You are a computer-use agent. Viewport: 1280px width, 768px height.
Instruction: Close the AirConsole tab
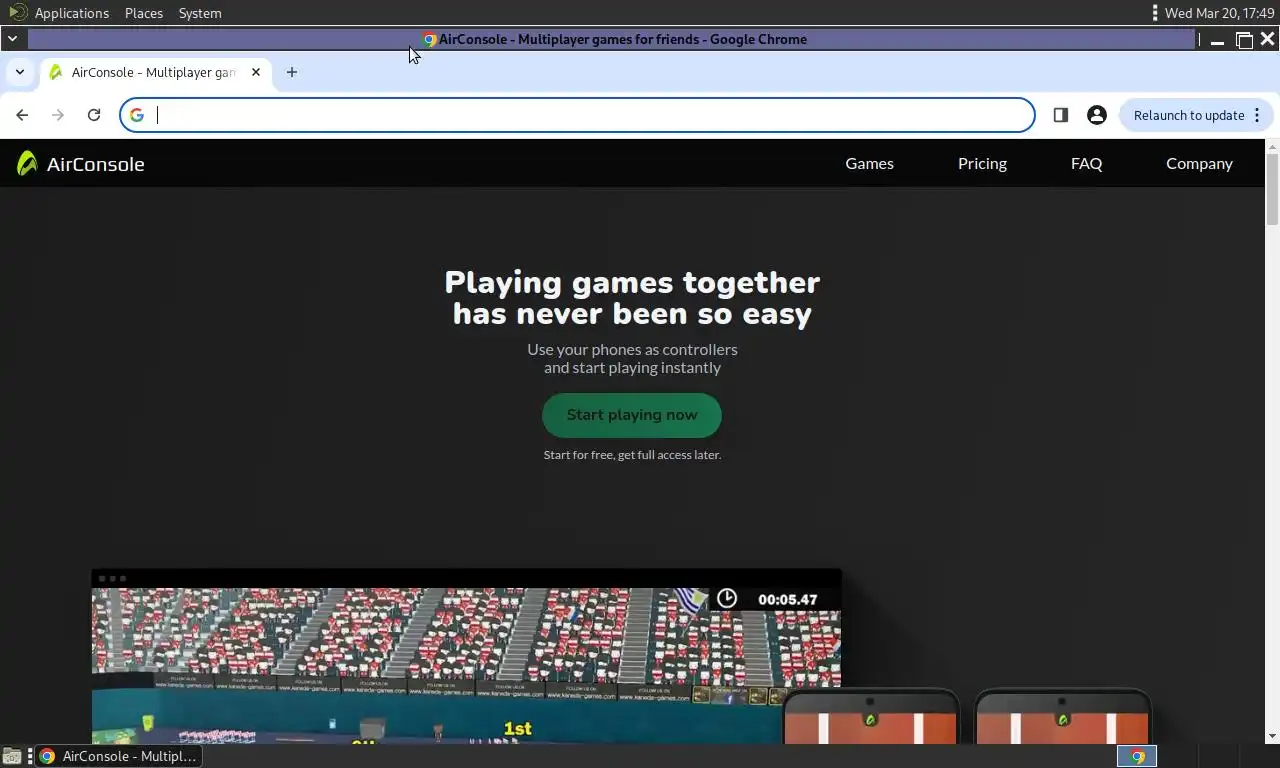click(256, 72)
